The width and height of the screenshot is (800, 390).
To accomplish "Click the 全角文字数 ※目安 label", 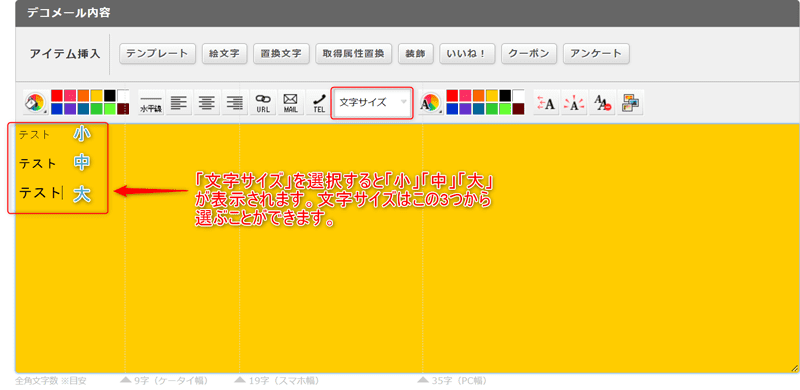I will pyautogui.click(x=51, y=381).
